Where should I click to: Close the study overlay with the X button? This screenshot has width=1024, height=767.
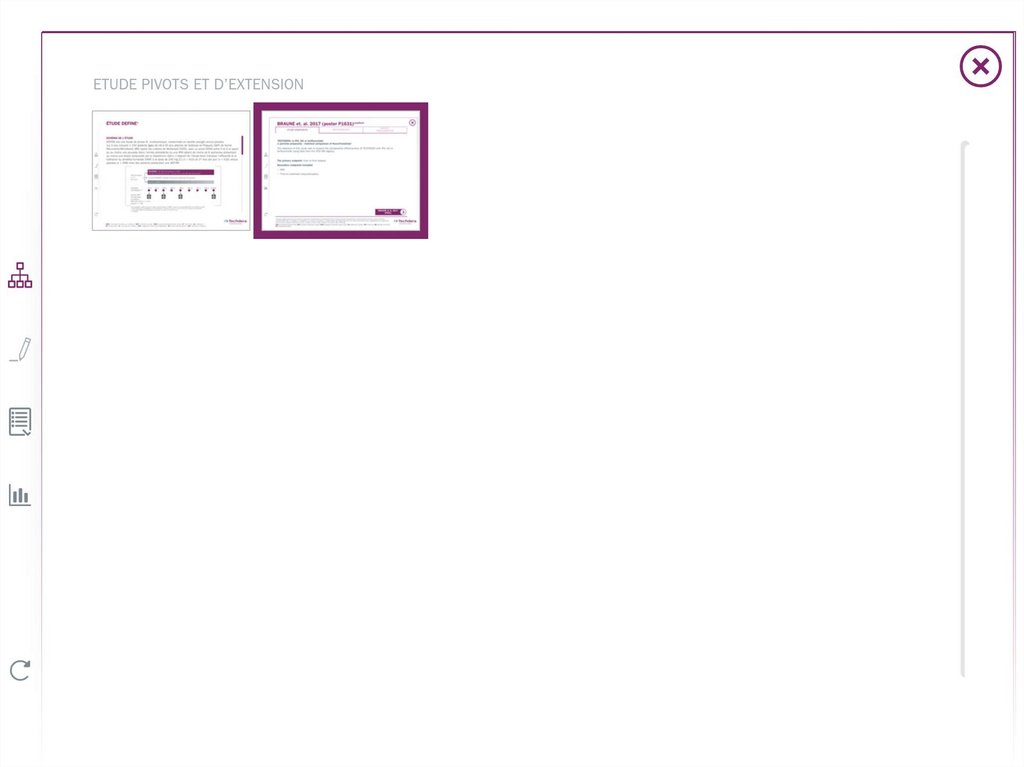pos(980,67)
